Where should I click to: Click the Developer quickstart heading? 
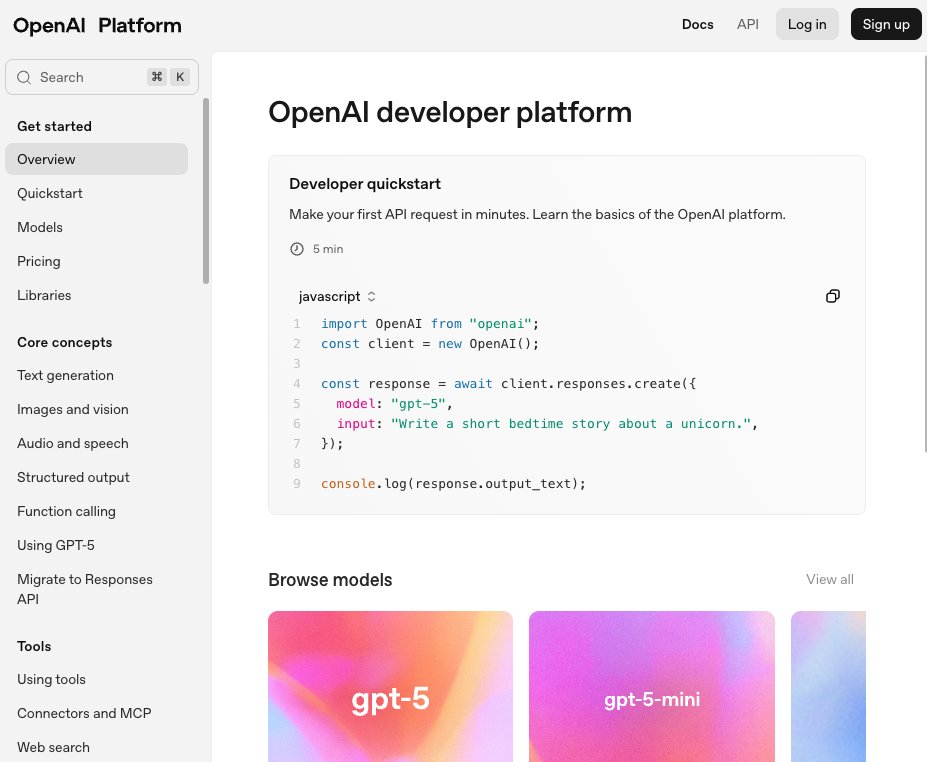point(365,184)
